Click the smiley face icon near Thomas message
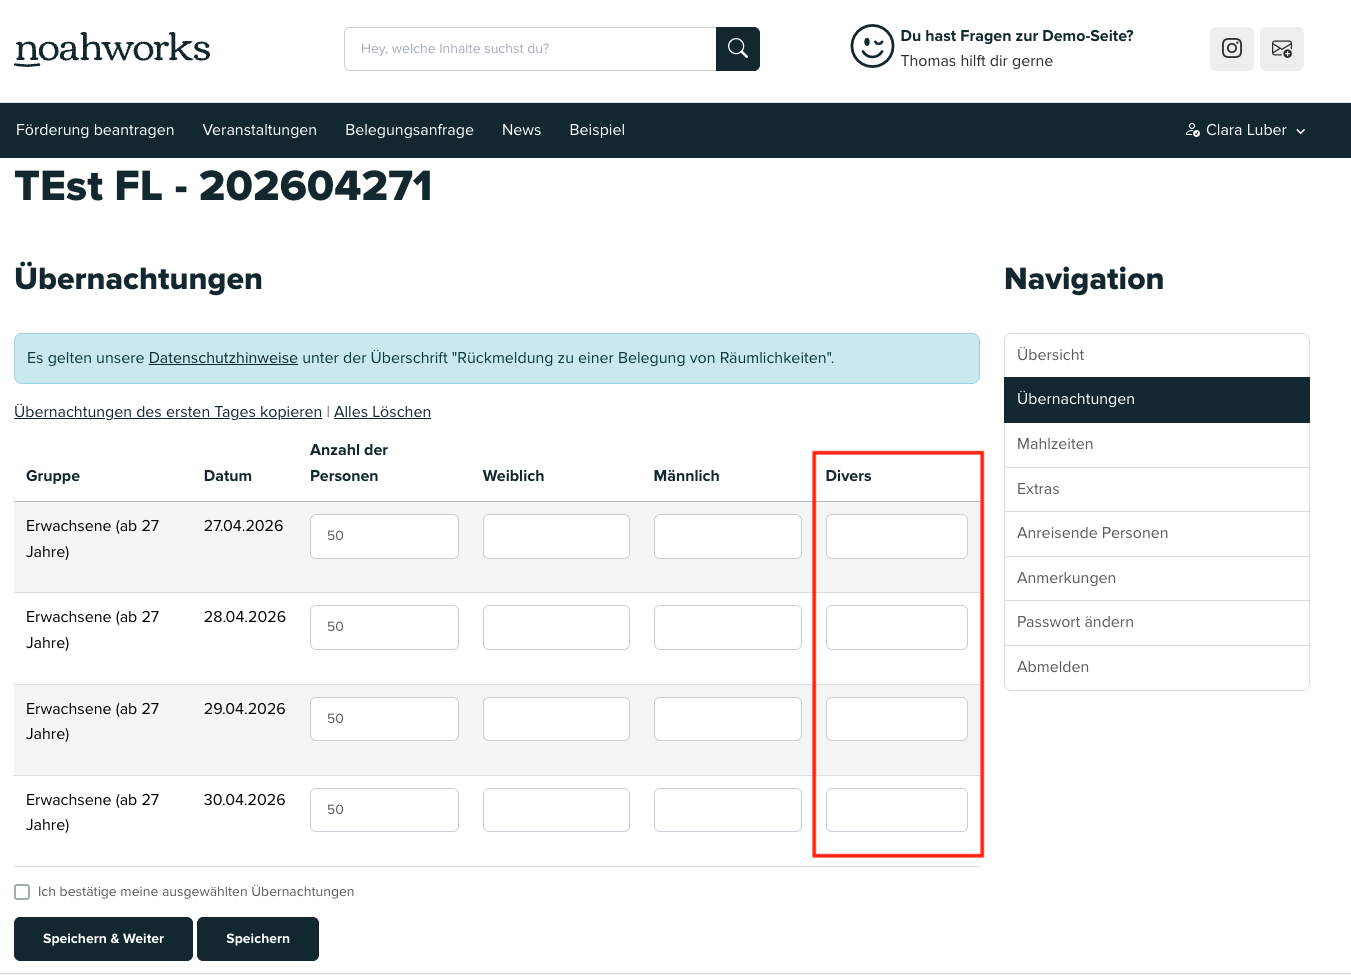This screenshot has width=1351, height=975. tap(871, 46)
